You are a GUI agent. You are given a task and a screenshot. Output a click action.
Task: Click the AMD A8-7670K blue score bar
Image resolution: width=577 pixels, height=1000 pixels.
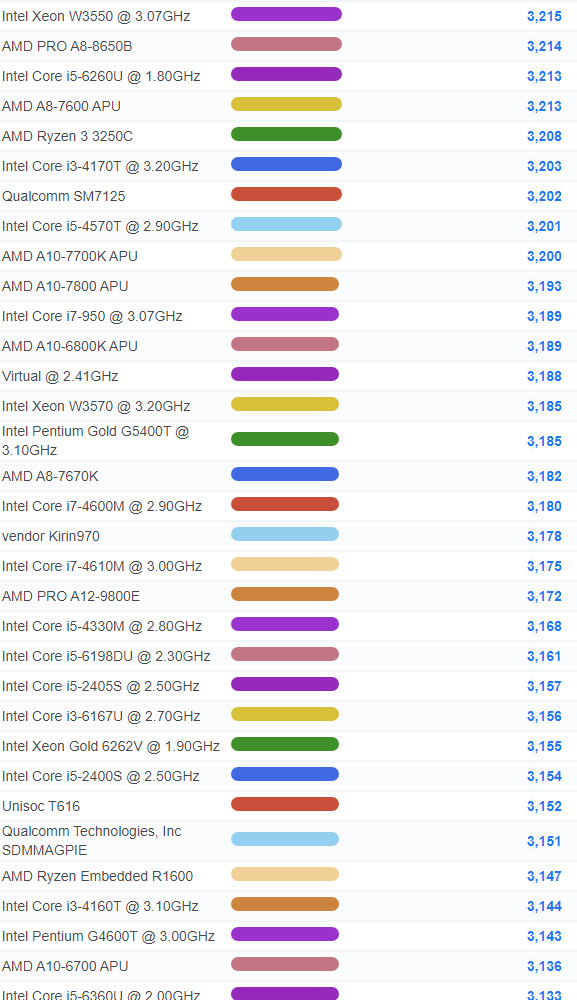click(284, 474)
